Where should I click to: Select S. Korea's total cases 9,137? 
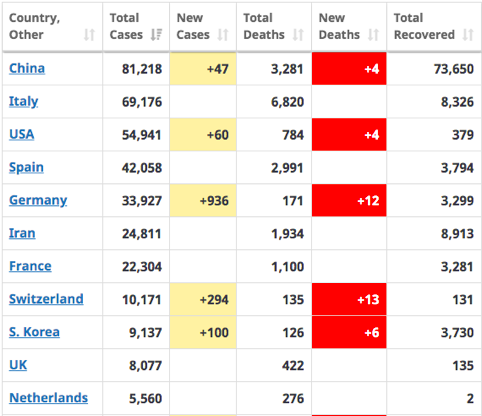[x=146, y=333]
